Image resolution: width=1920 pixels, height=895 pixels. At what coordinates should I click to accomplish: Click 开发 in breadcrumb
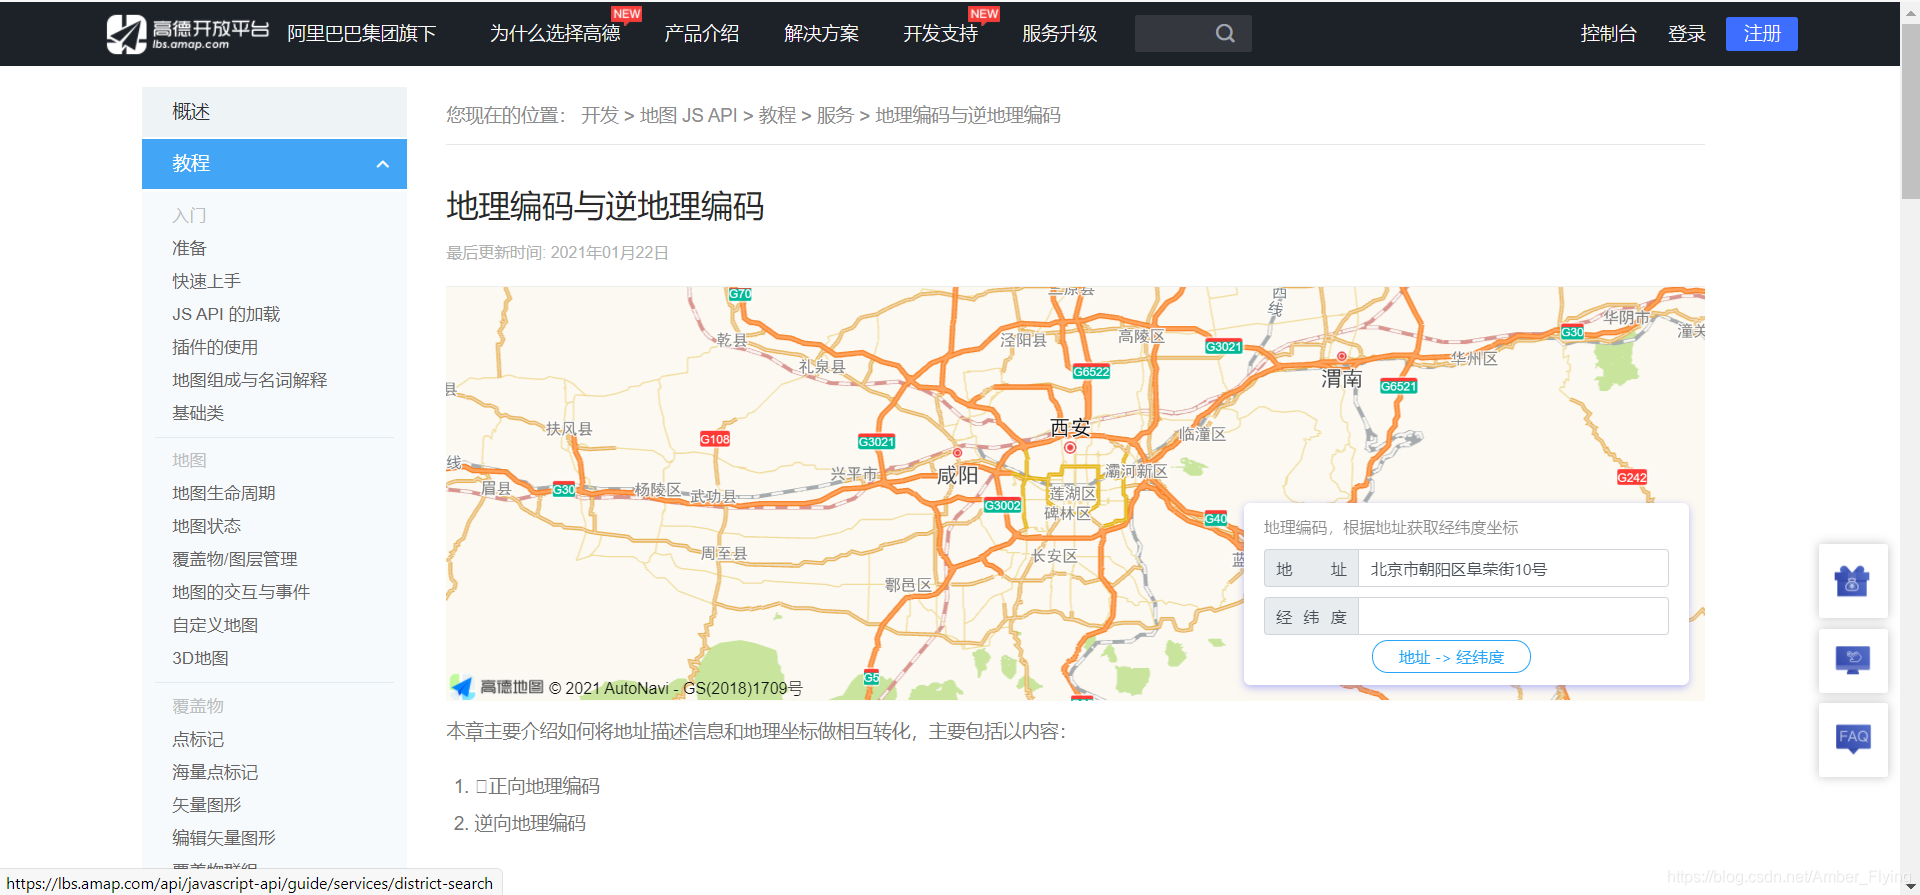600,115
